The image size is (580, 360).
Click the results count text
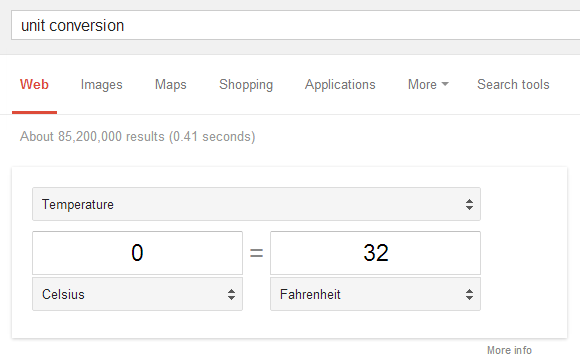pos(138,137)
